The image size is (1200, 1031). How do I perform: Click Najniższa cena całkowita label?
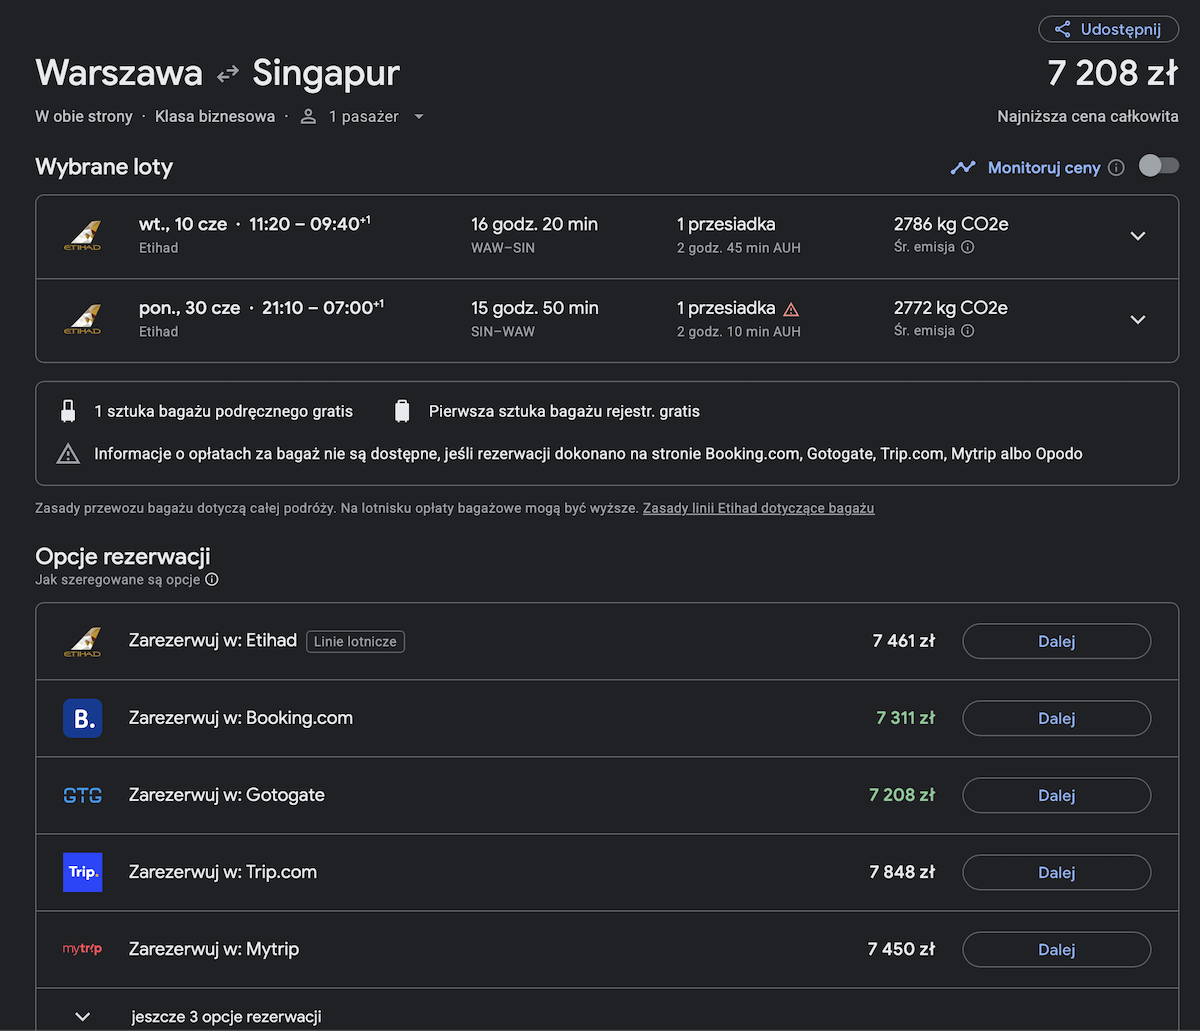click(1088, 117)
